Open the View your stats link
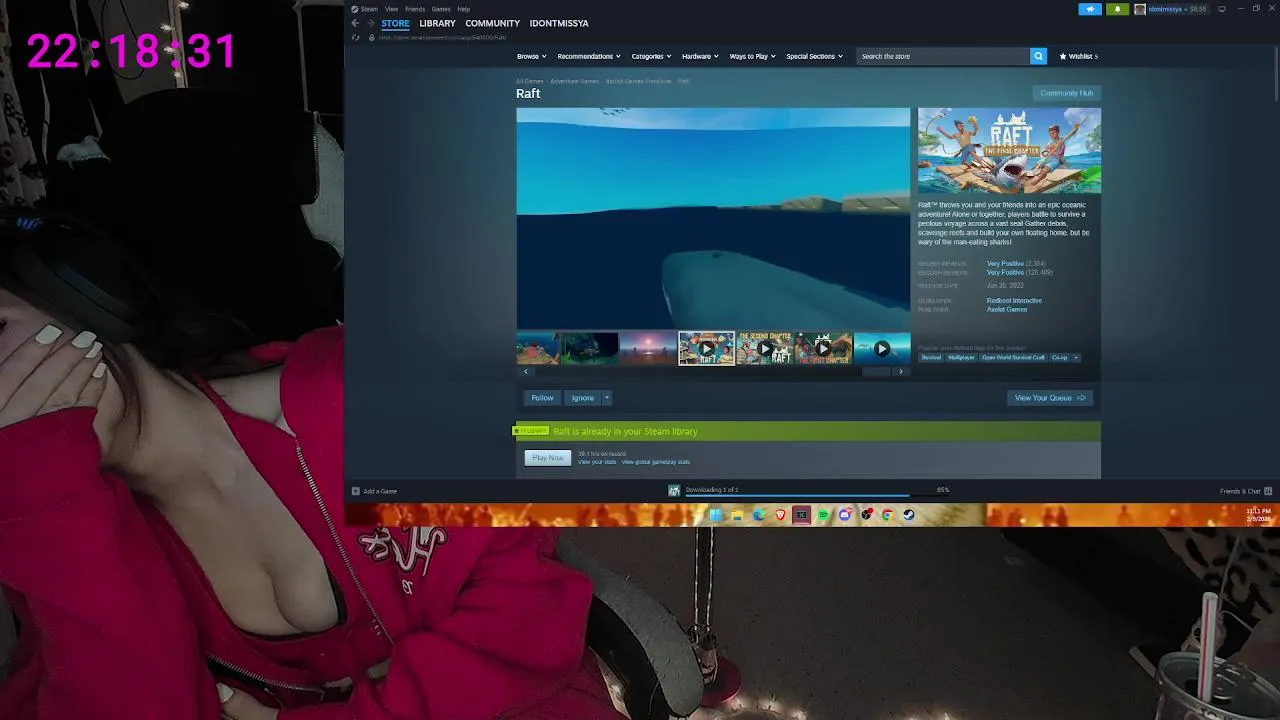This screenshot has width=1280, height=720. click(597, 462)
